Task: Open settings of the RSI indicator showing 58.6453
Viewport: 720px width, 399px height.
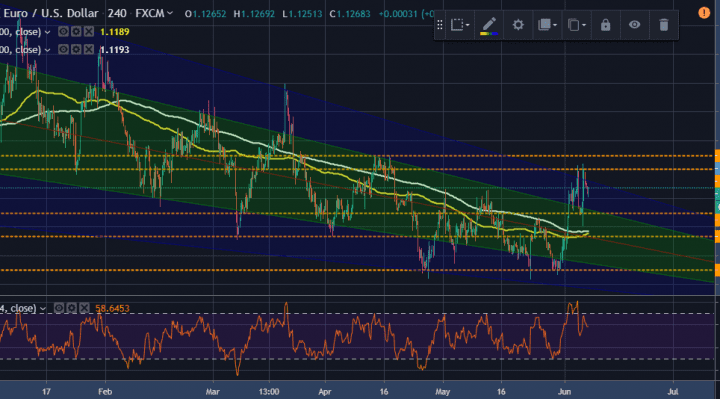Action: pyautogui.click(x=72, y=308)
